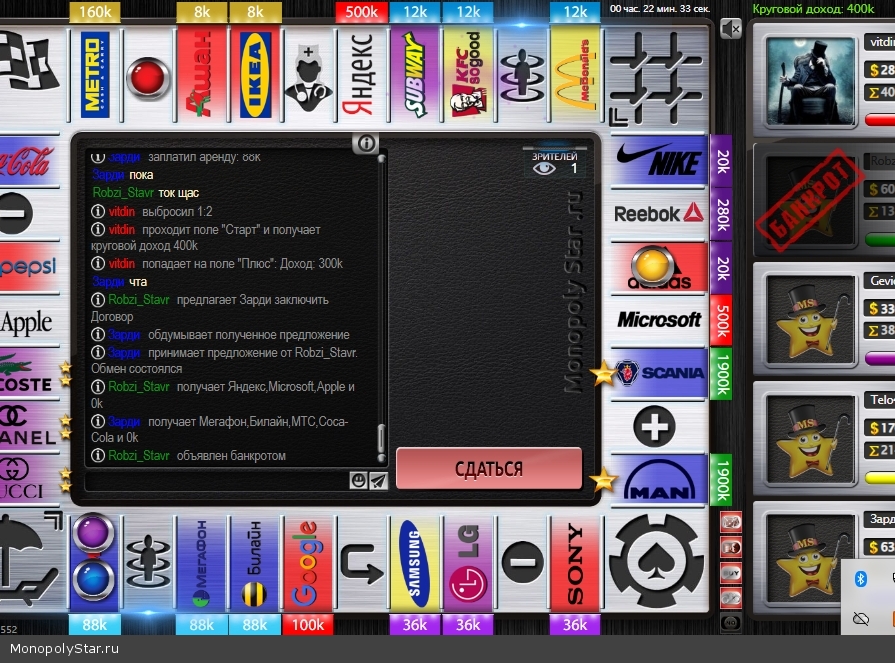Open the emoji smiley picker in chat
The width and height of the screenshot is (895, 663).
point(358,481)
